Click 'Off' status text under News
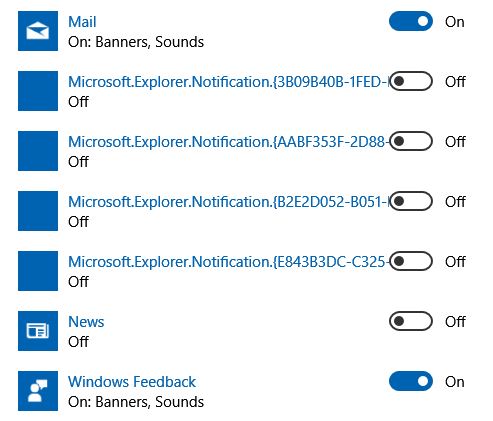 coord(78,342)
